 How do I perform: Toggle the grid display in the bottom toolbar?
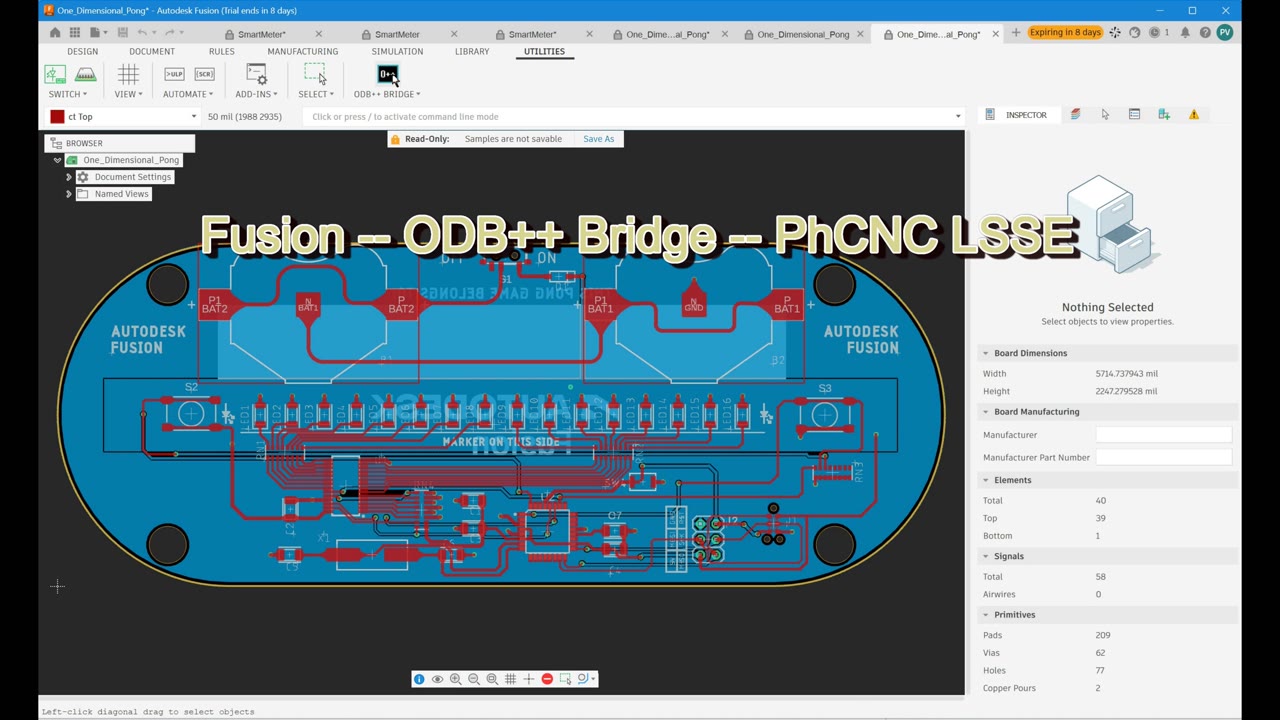(510, 679)
